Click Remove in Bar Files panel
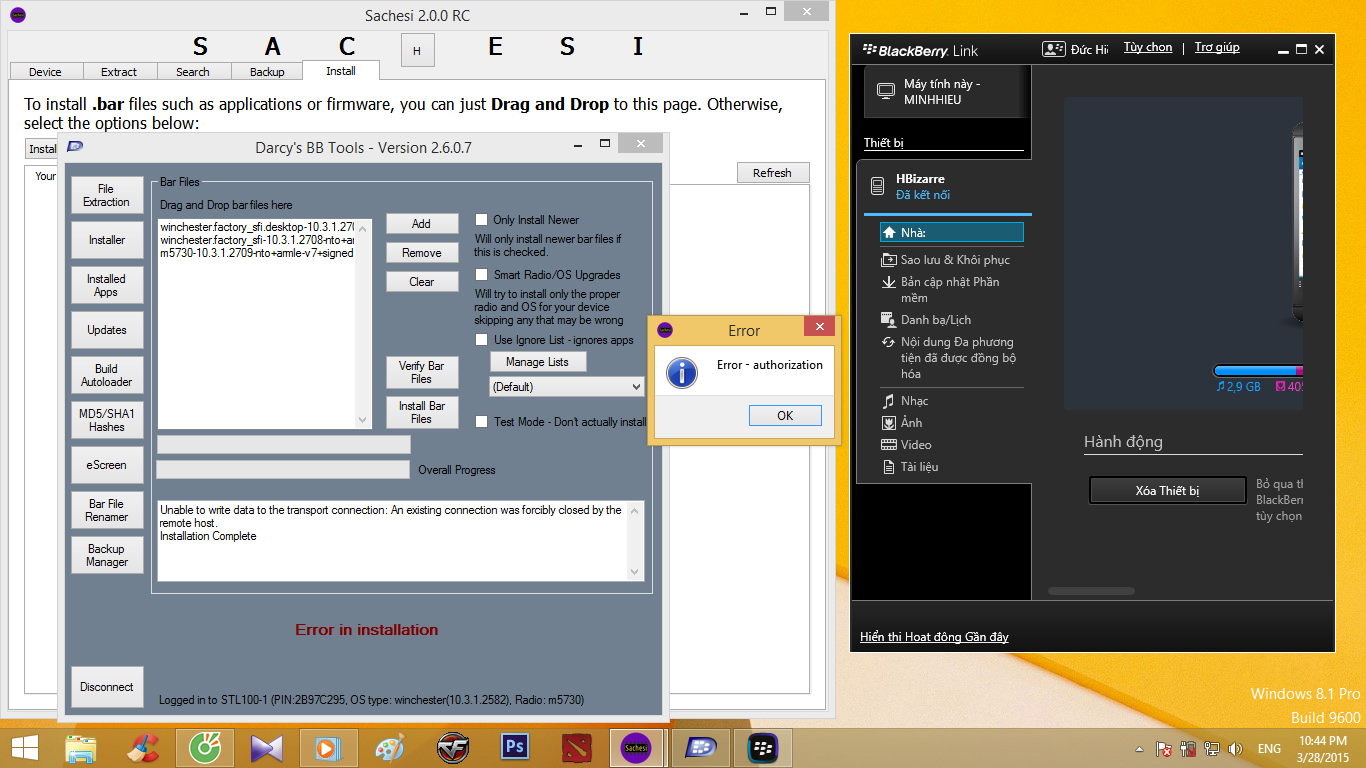 coord(422,253)
